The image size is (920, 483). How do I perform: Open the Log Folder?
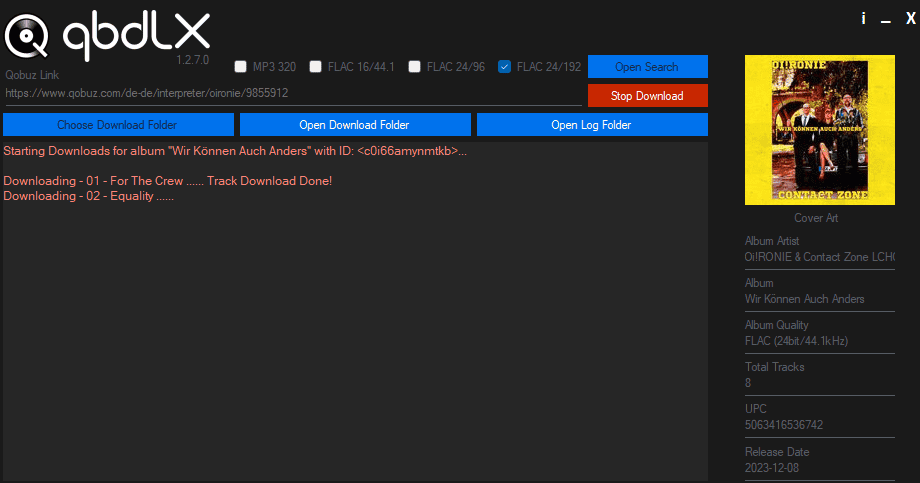(x=592, y=124)
